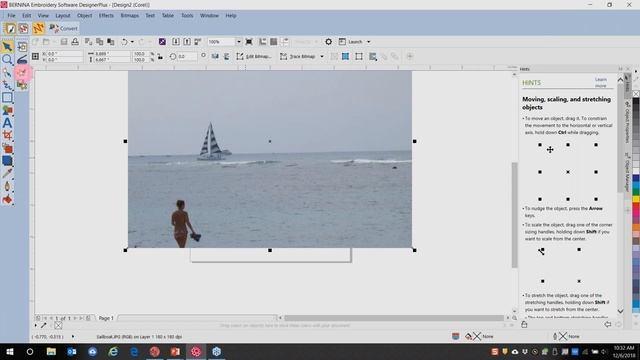640x360 pixels.
Task: Open the Object menu
Action: 84,16
